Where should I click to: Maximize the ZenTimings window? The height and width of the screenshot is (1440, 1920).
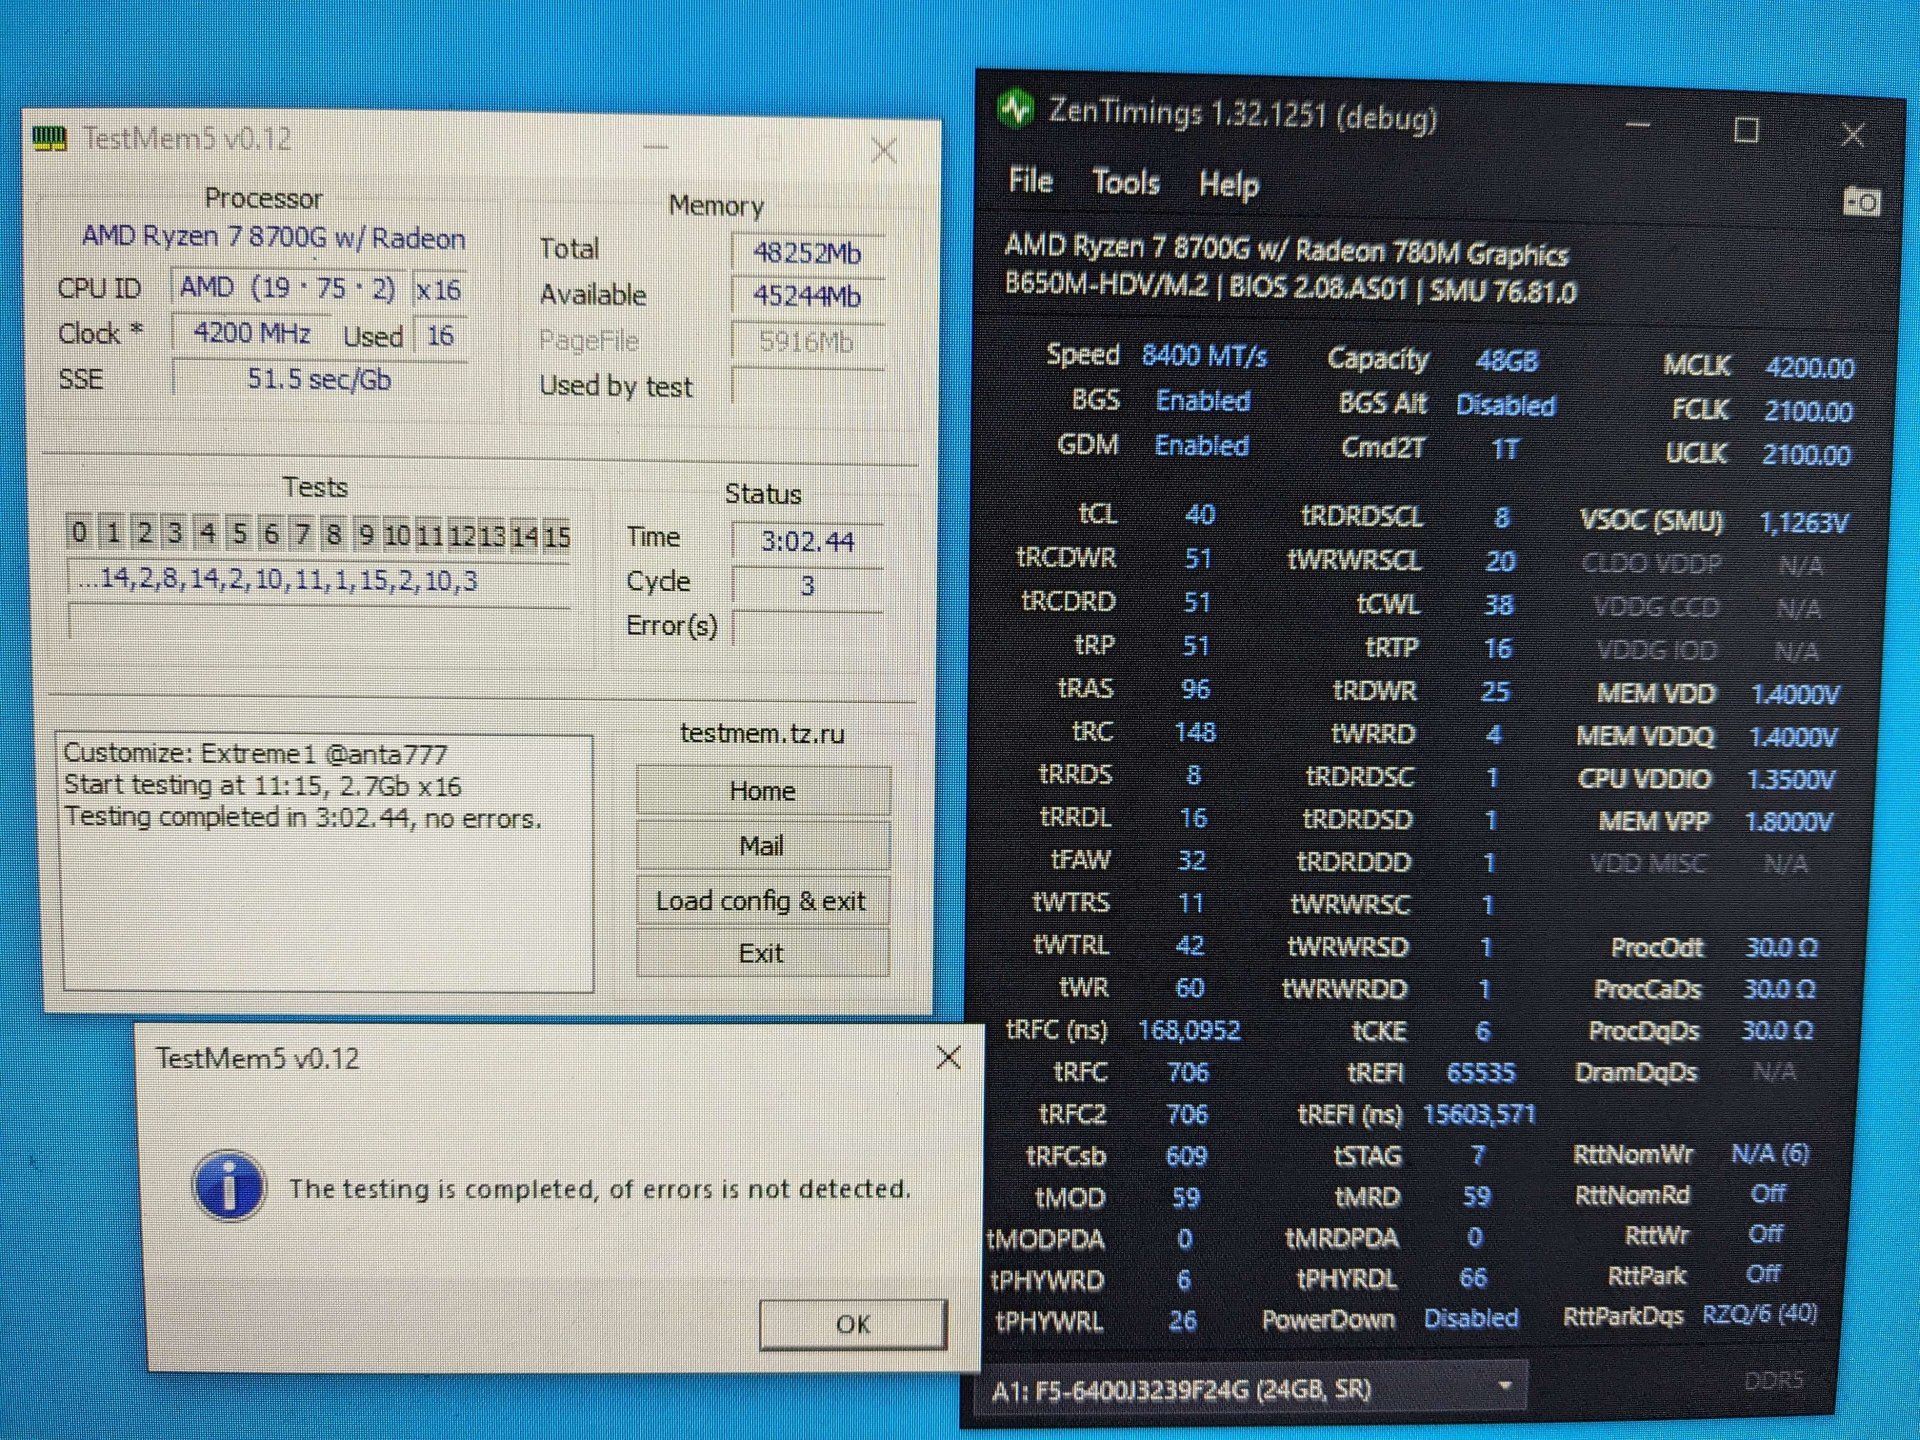[x=1746, y=130]
